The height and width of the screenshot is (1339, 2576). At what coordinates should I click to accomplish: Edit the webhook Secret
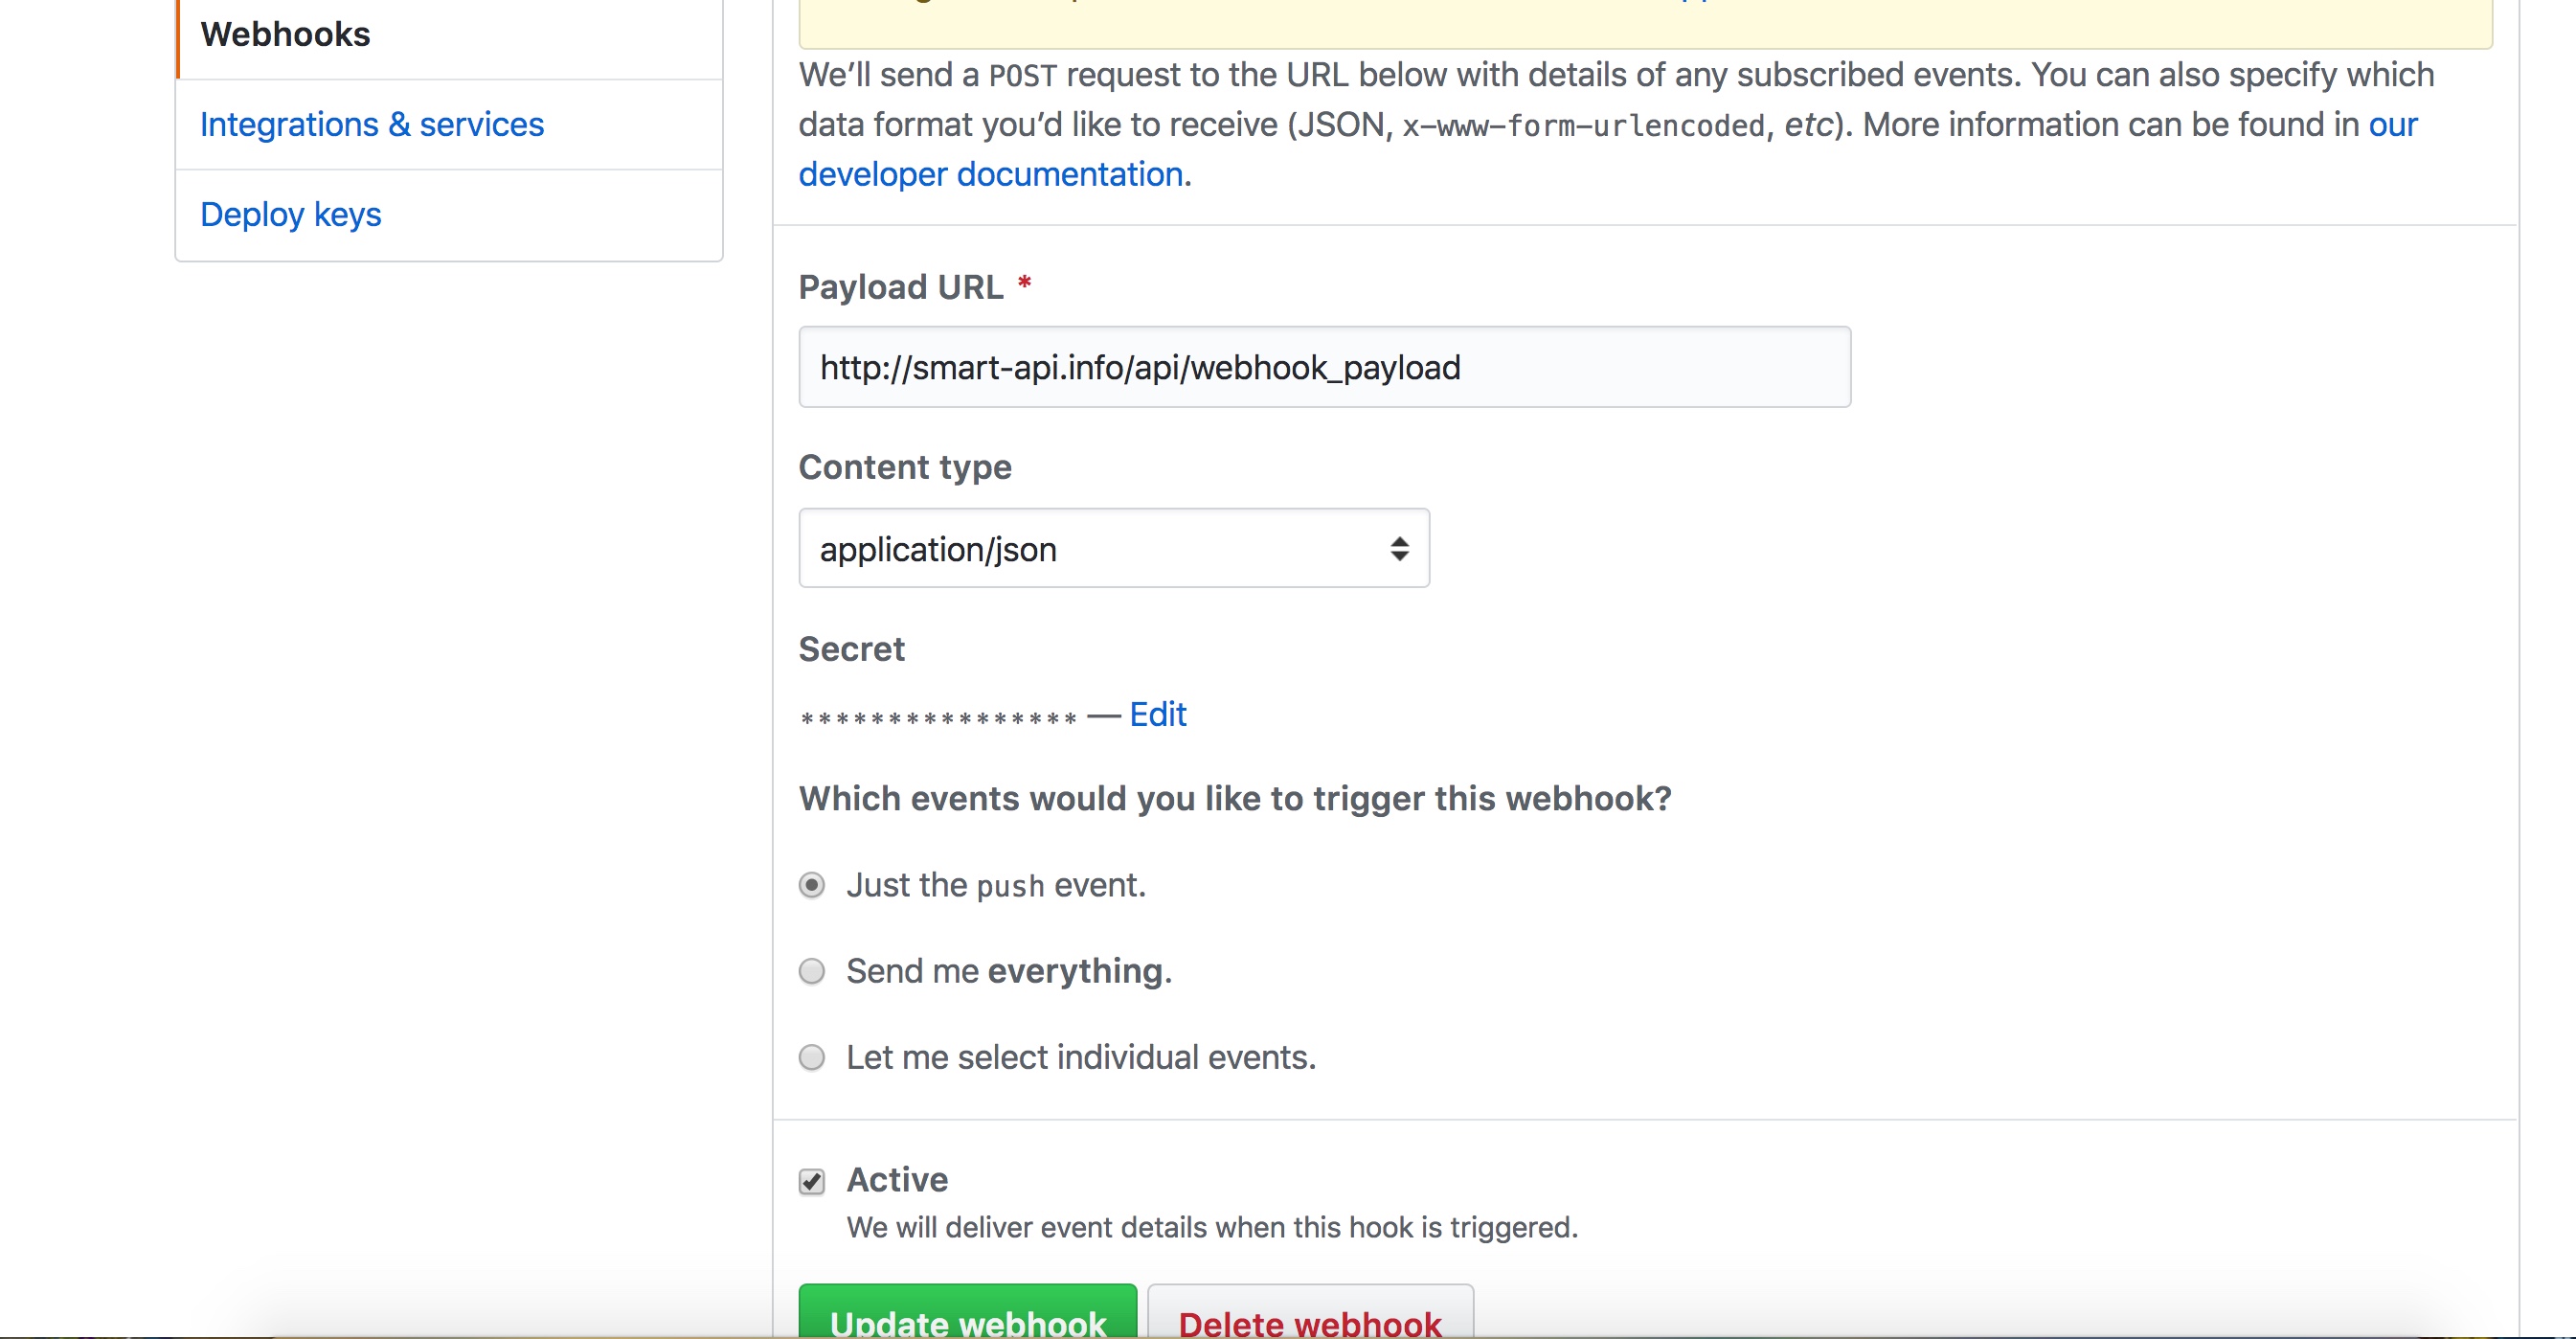click(x=1156, y=713)
